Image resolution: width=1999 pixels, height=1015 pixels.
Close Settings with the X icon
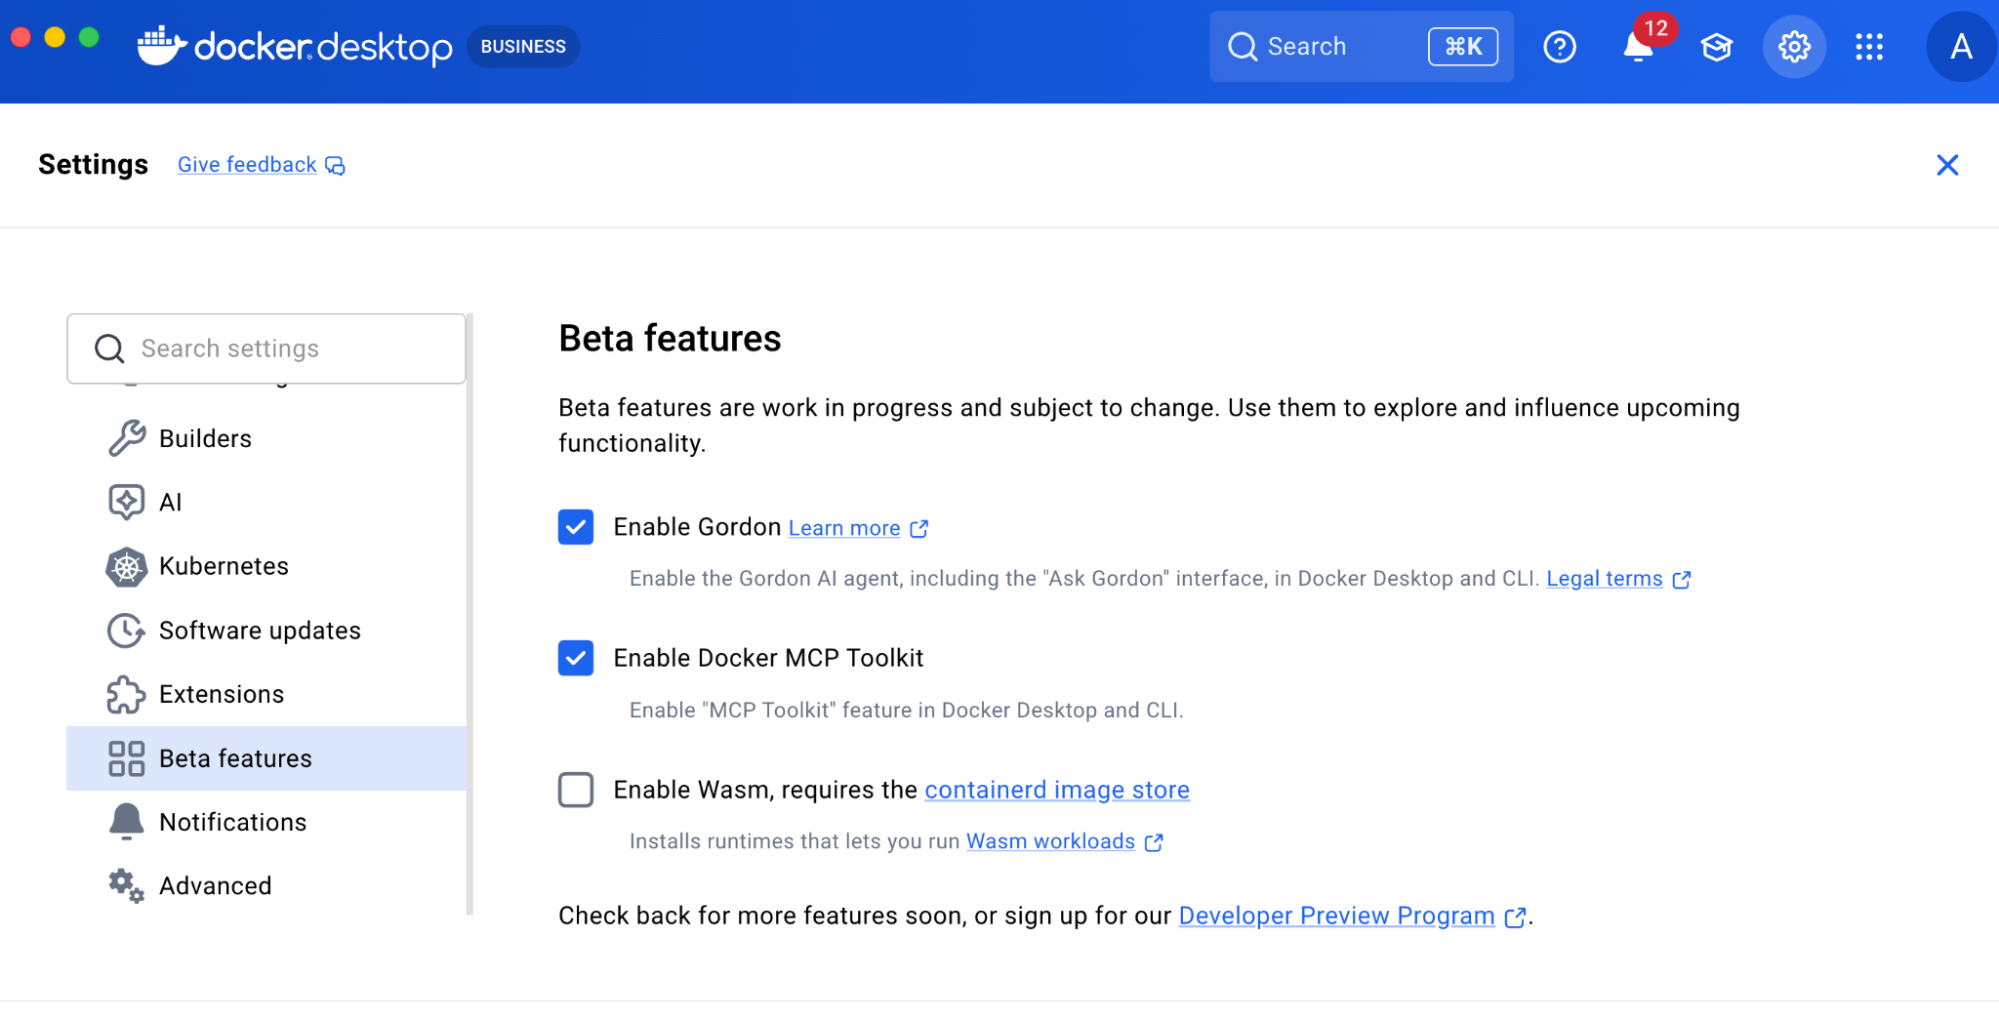click(1946, 165)
